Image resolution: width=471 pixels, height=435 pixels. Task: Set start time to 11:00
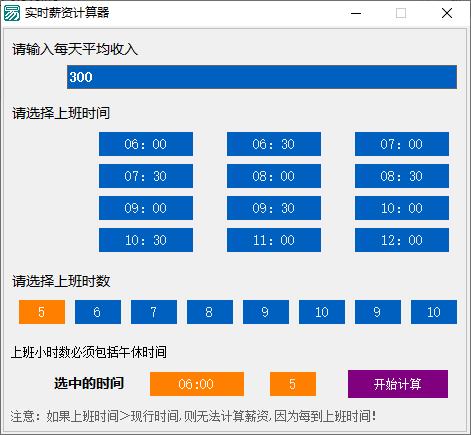click(274, 240)
